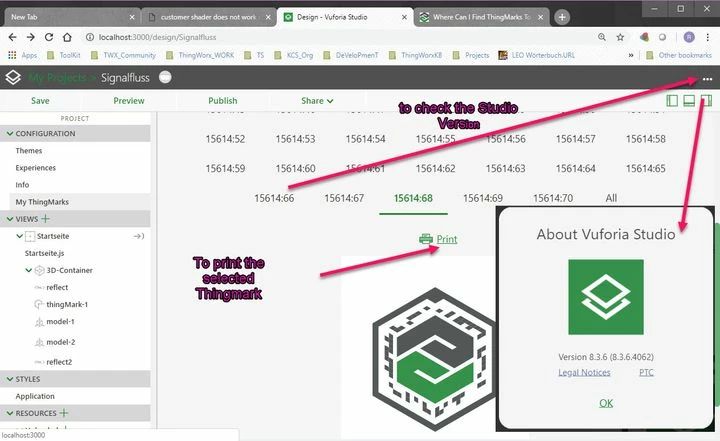720x441 pixels.
Task: Open Startseite.js in the tree
Action: tap(44, 253)
